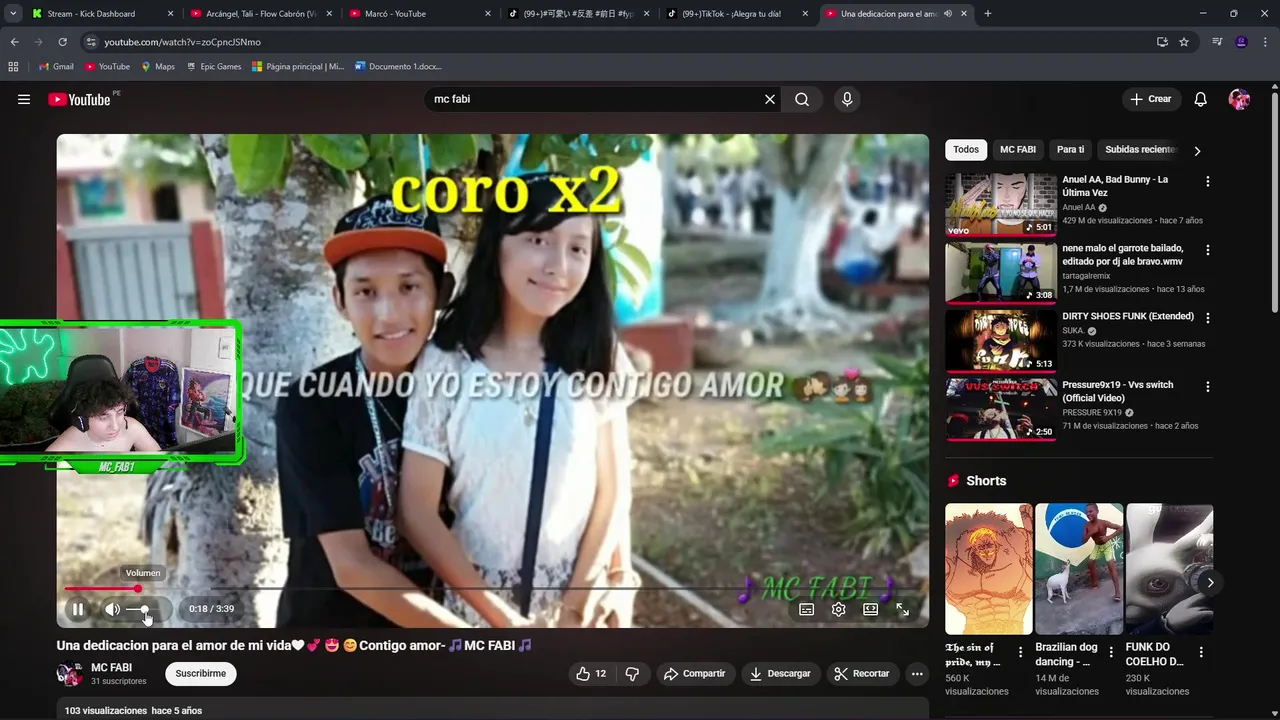This screenshot has width=1280, height=720.
Task: Clip the video with Recortar
Action: (862, 674)
